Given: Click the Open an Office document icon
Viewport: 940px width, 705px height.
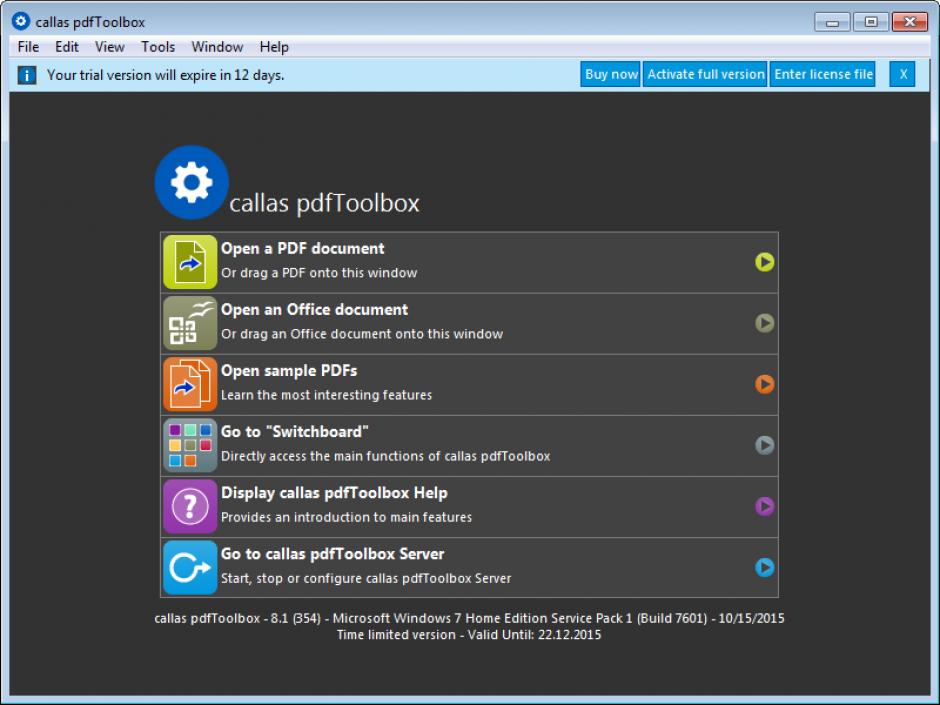Looking at the screenshot, I should click(190, 323).
